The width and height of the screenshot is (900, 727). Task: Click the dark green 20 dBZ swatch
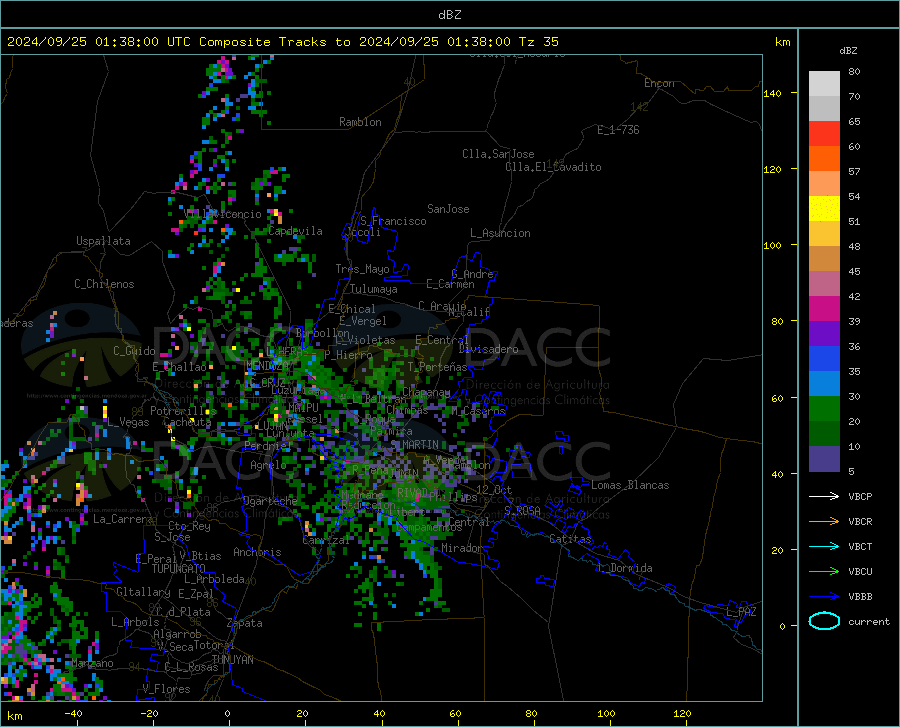click(x=824, y=433)
